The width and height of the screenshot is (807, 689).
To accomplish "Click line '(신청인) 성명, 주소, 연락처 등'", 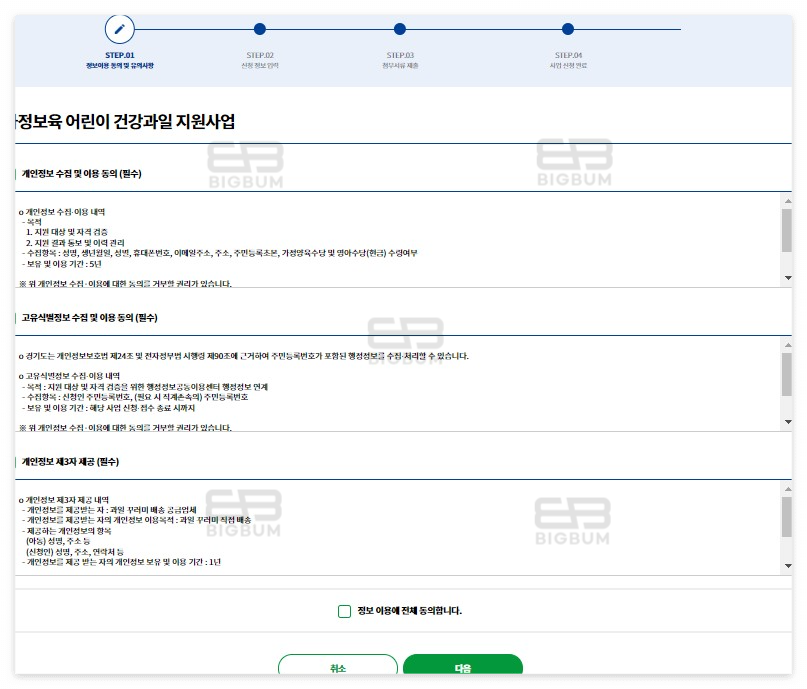I will pos(75,552).
